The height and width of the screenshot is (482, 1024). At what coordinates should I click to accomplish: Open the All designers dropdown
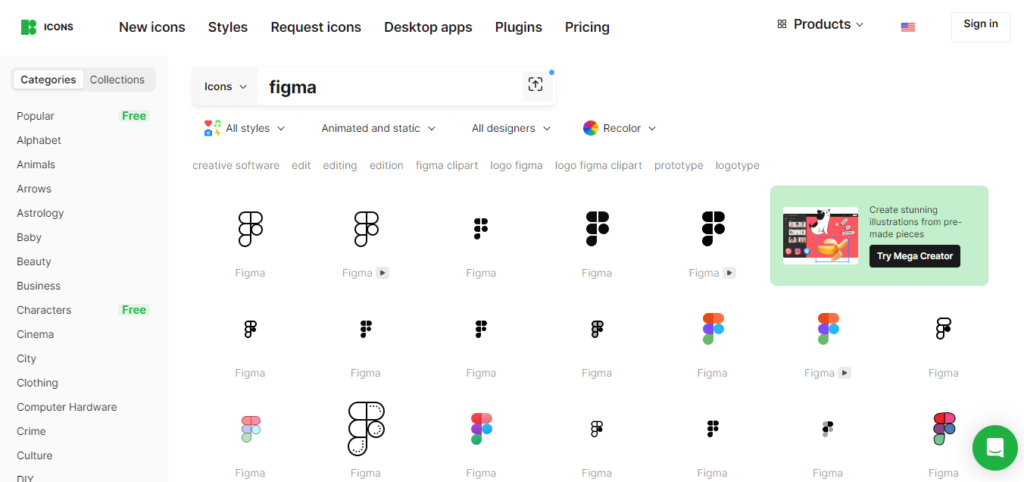click(x=511, y=129)
